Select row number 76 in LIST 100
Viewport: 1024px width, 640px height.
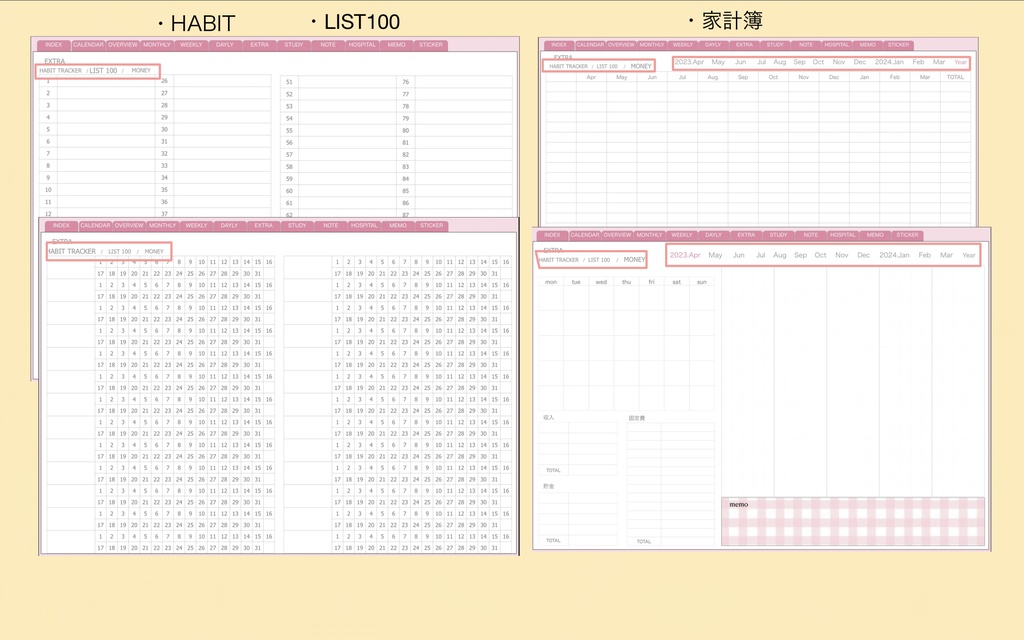click(406, 82)
